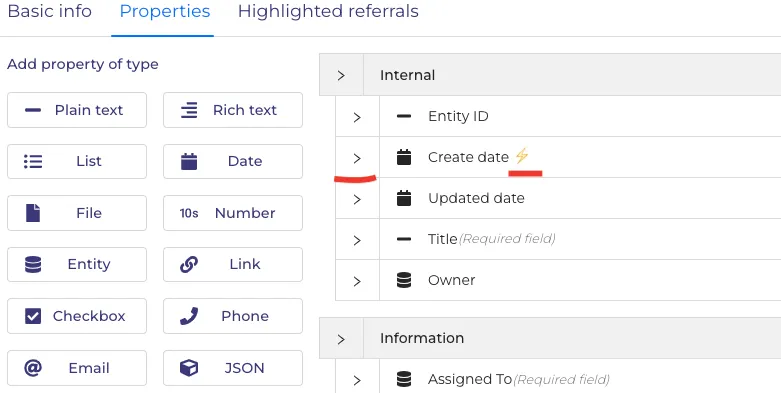
Task: Expand the Create date row chevron
Action: pos(357,158)
